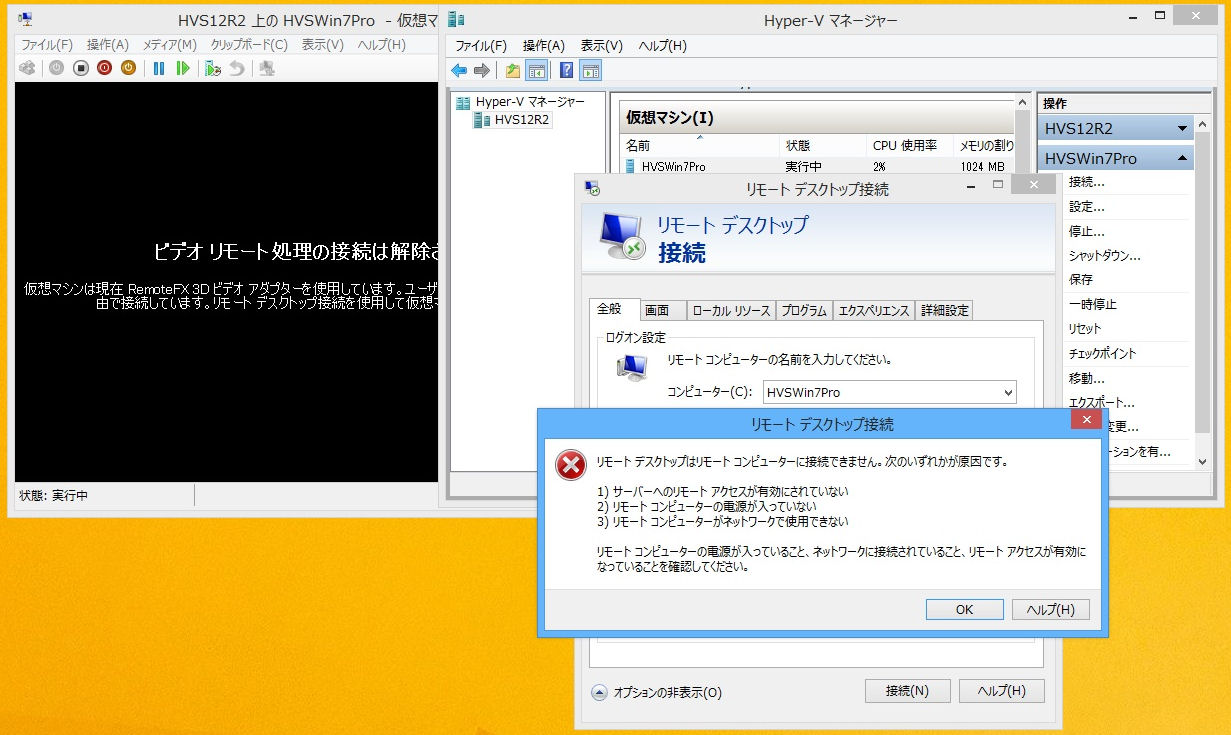Screen dimensions: 1231x735
Task: Select the HVSWin7Pro row in virtual machine list
Action: click(816, 167)
